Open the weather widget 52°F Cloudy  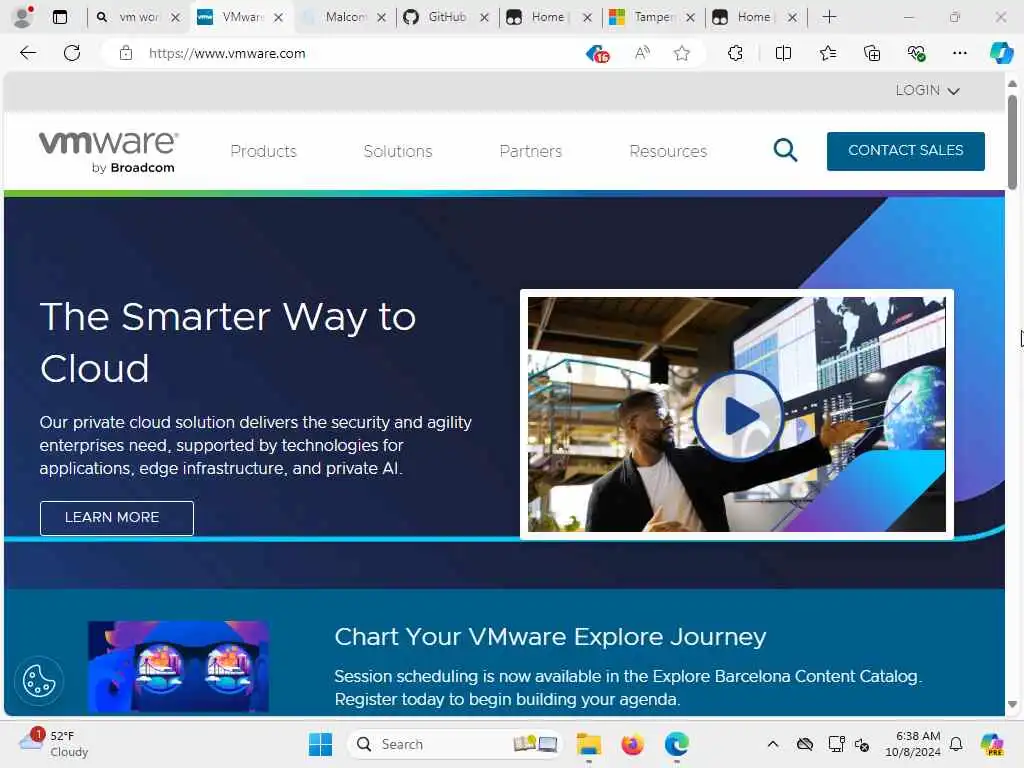54,744
